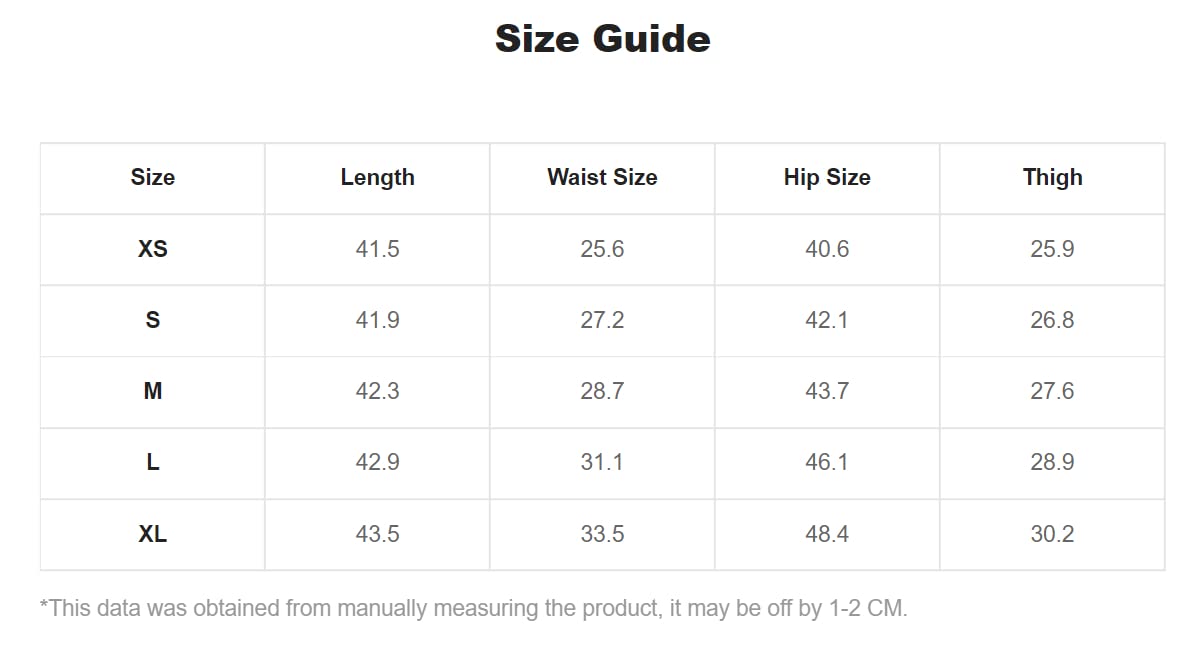
Task: Select the L size row label
Action: (152, 462)
